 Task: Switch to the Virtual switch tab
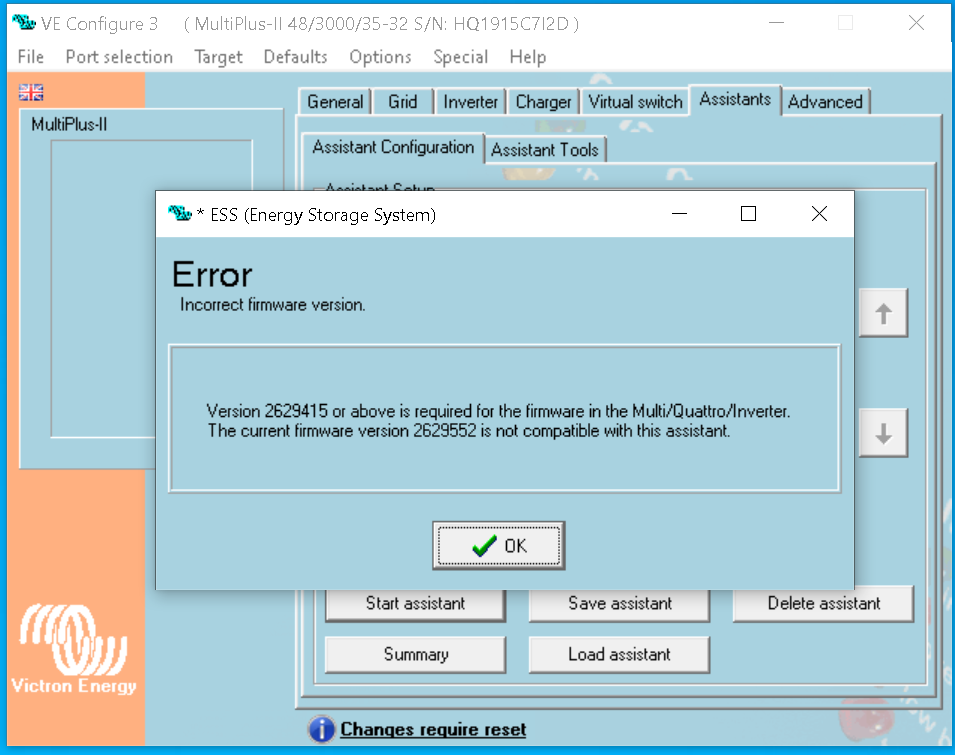635,102
